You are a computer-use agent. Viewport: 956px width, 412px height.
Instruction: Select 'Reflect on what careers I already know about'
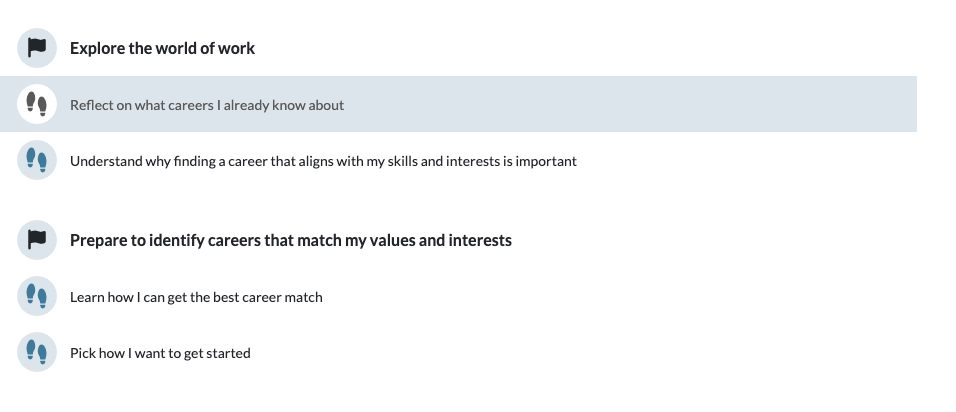click(x=207, y=105)
